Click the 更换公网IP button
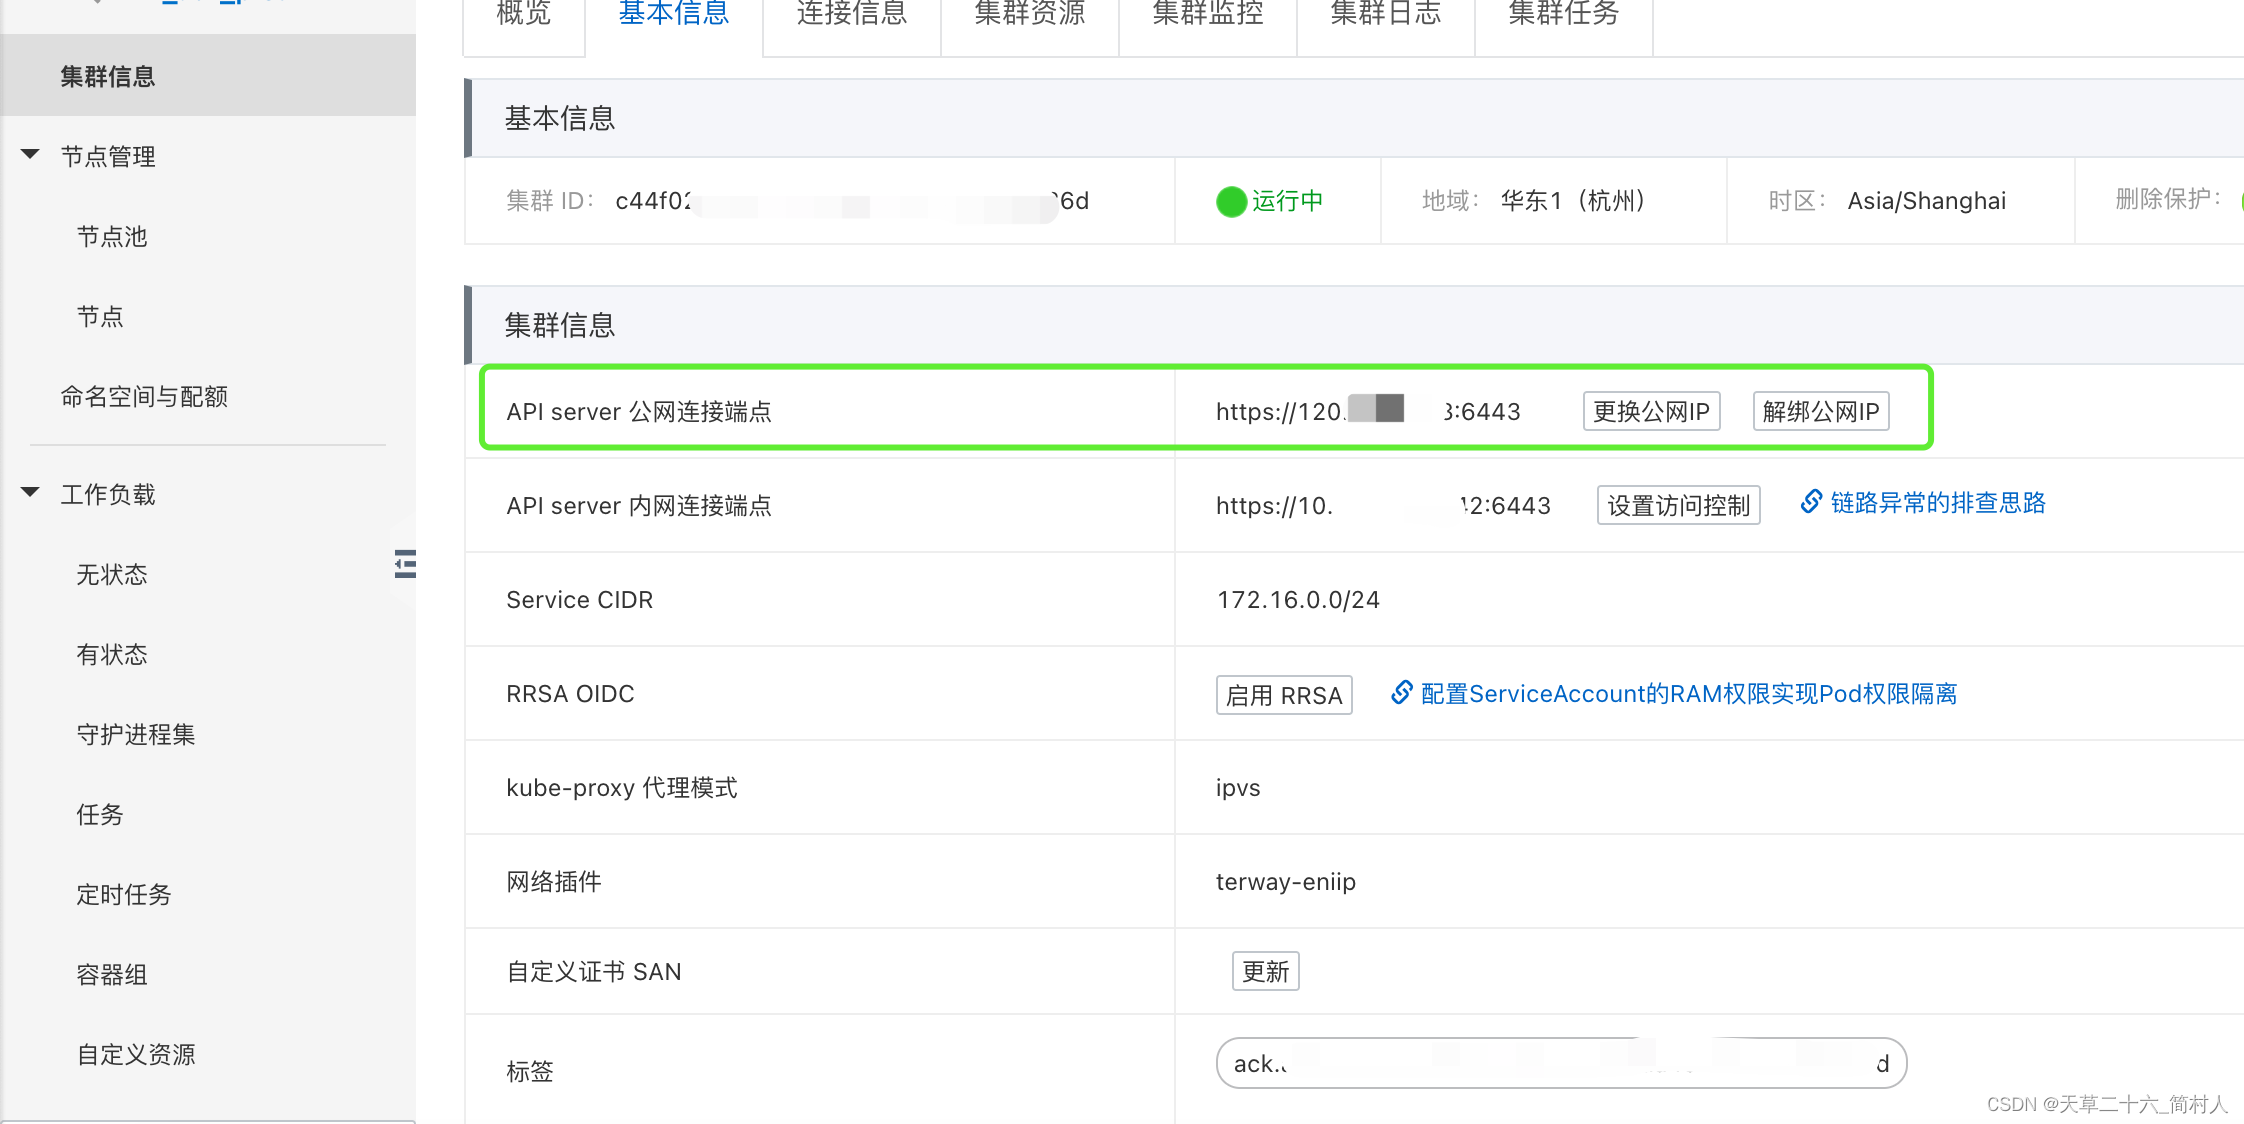This screenshot has width=2244, height=1124. pyautogui.click(x=1652, y=411)
